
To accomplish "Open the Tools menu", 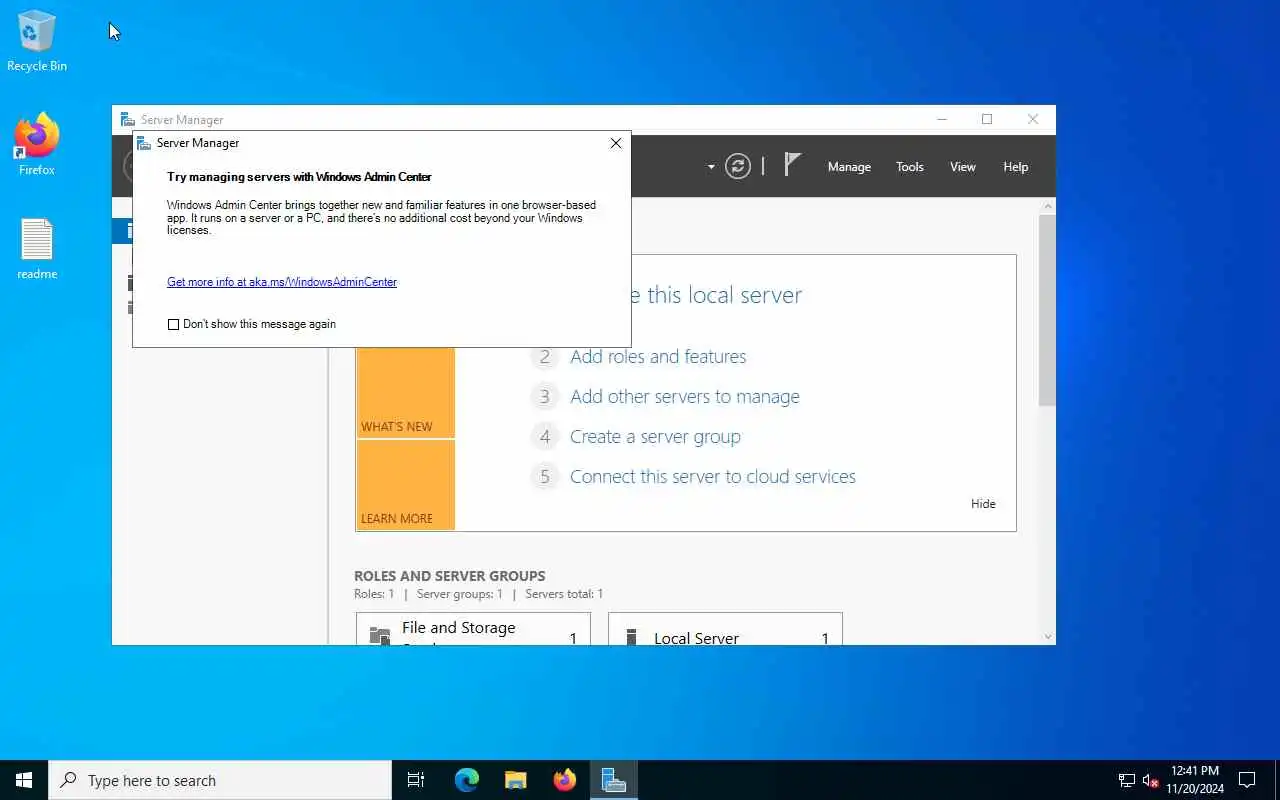I will (910, 167).
